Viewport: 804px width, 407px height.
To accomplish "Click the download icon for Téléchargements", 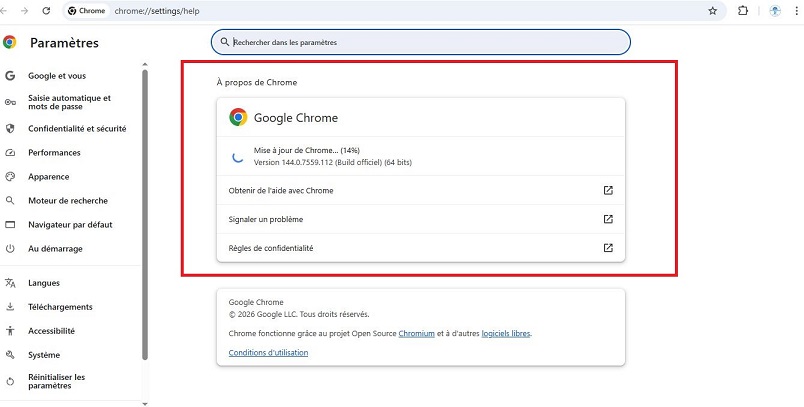I will [x=10, y=307].
